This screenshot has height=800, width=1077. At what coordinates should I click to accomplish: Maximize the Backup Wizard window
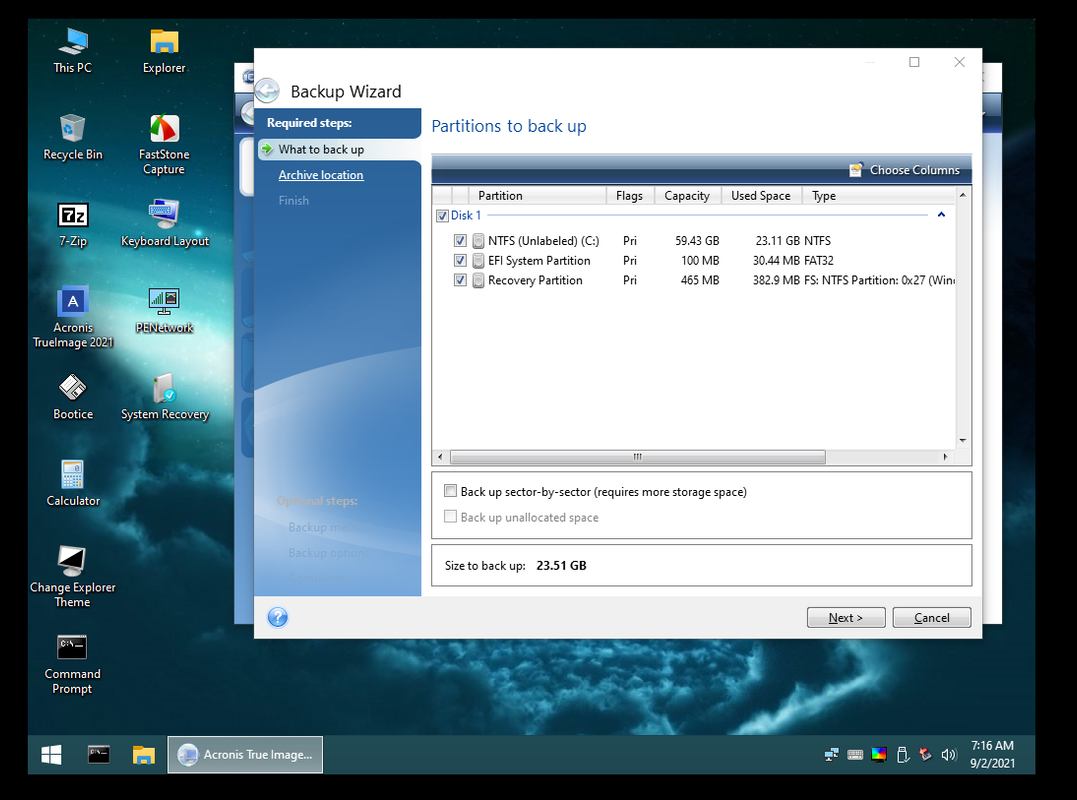click(914, 62)
